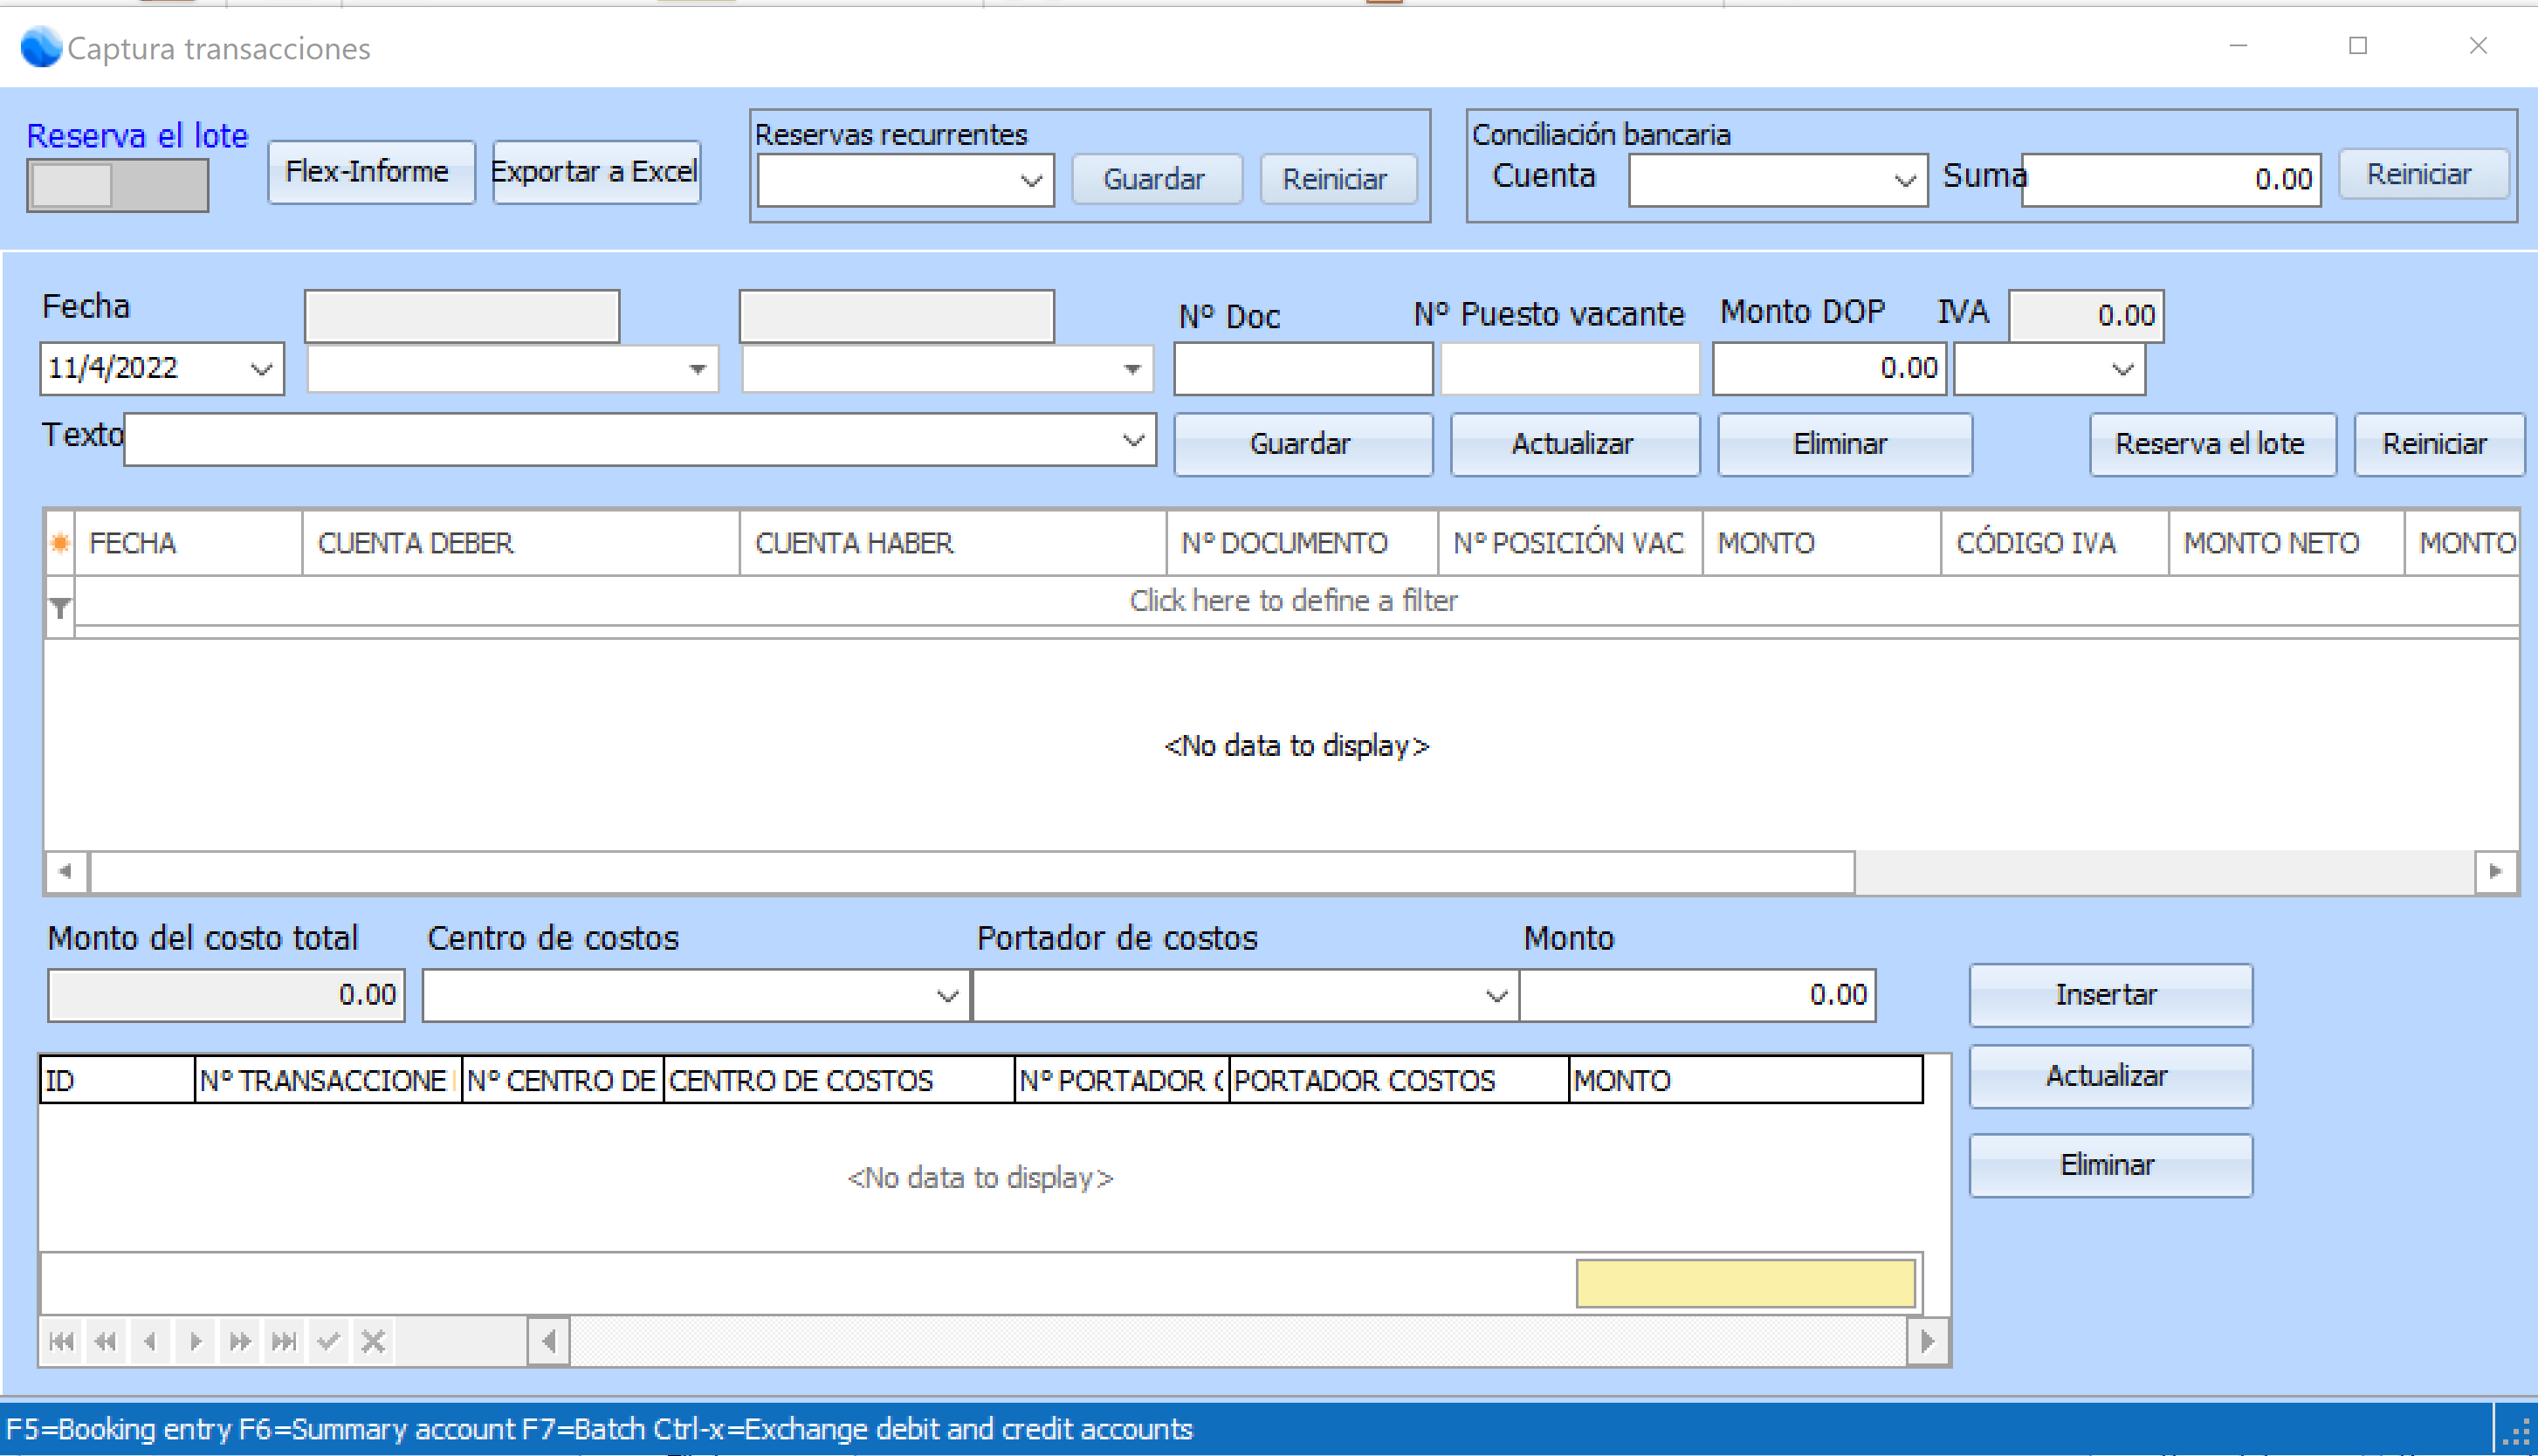Open the Reservas recurrentes dropdown
This screenshot has height=1456, width=2538.
(1031, 181)
